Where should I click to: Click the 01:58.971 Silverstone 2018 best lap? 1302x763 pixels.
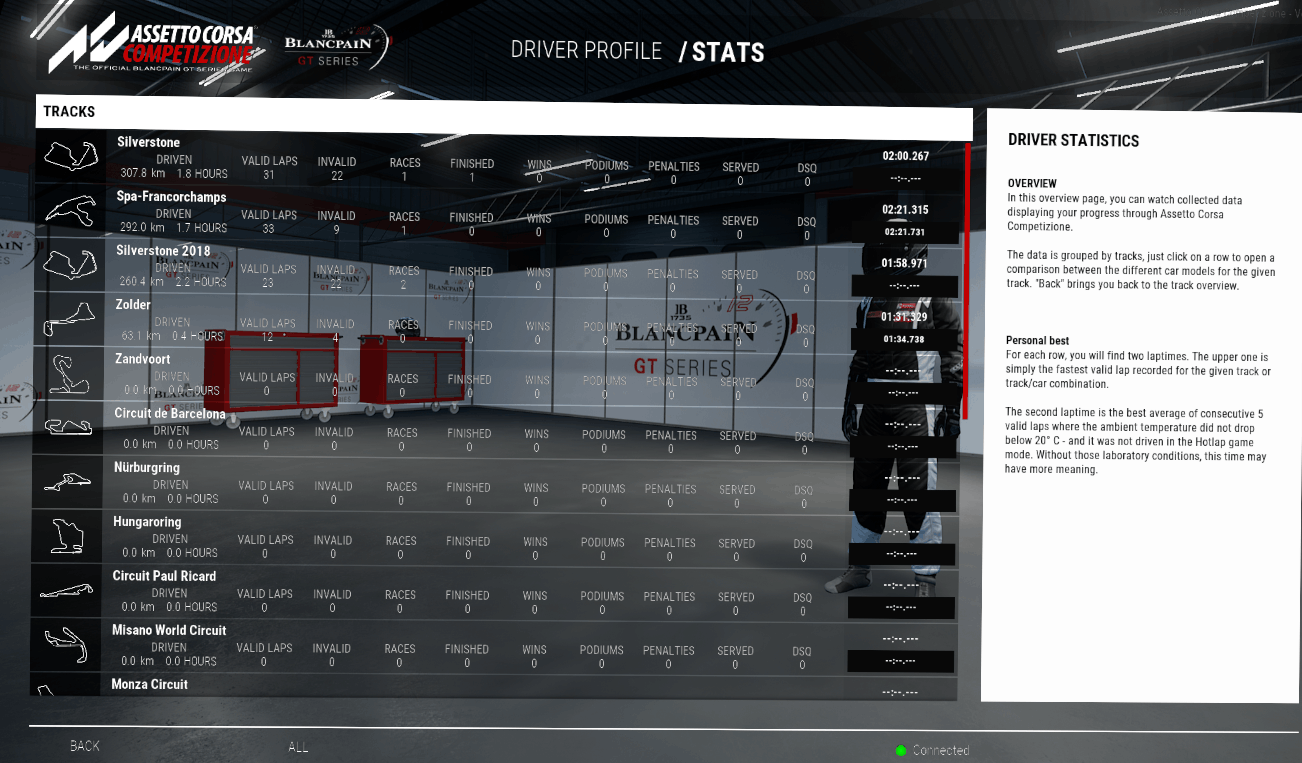904,264
